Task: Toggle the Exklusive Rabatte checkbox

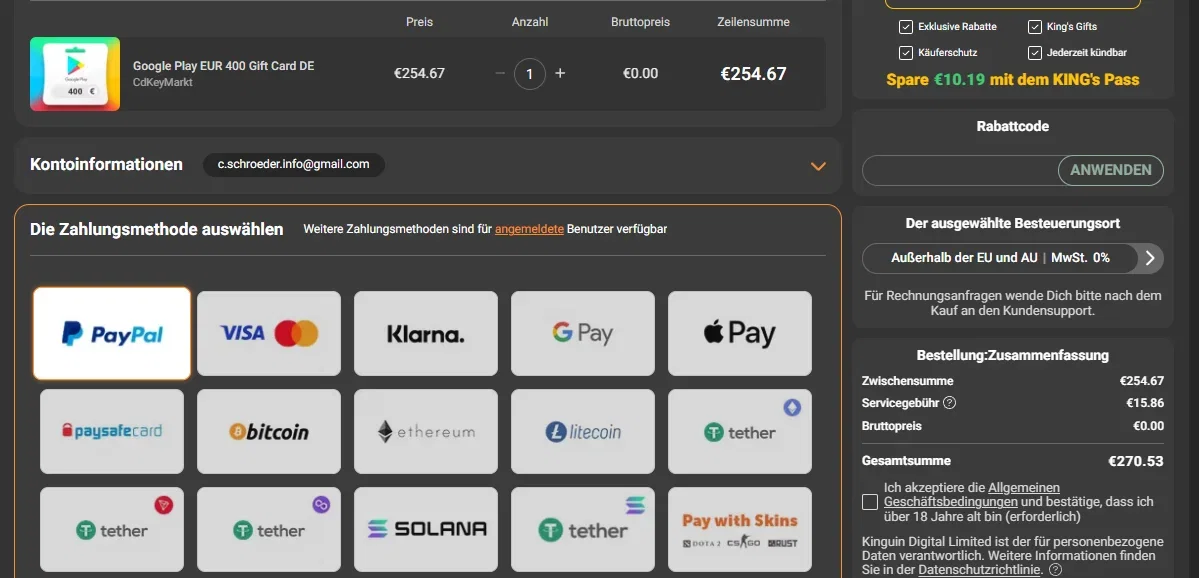Action: tap(906, 27)
